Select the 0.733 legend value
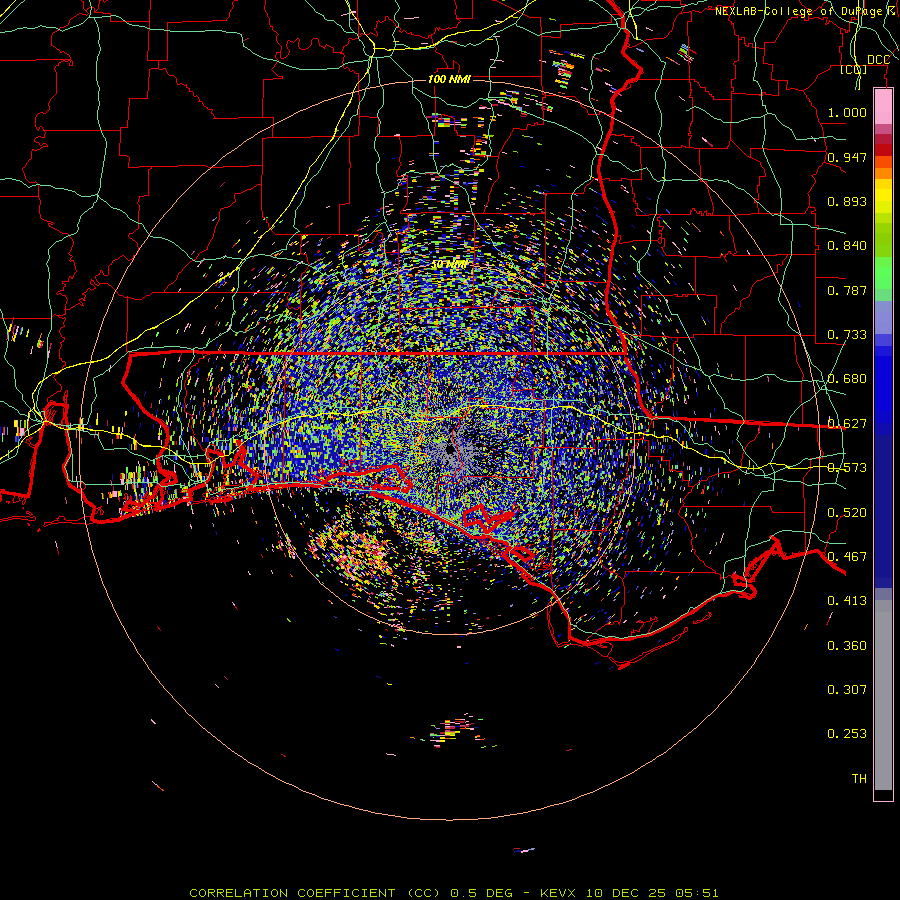Viewport: 900px width, 900px height. pos(847,335)
